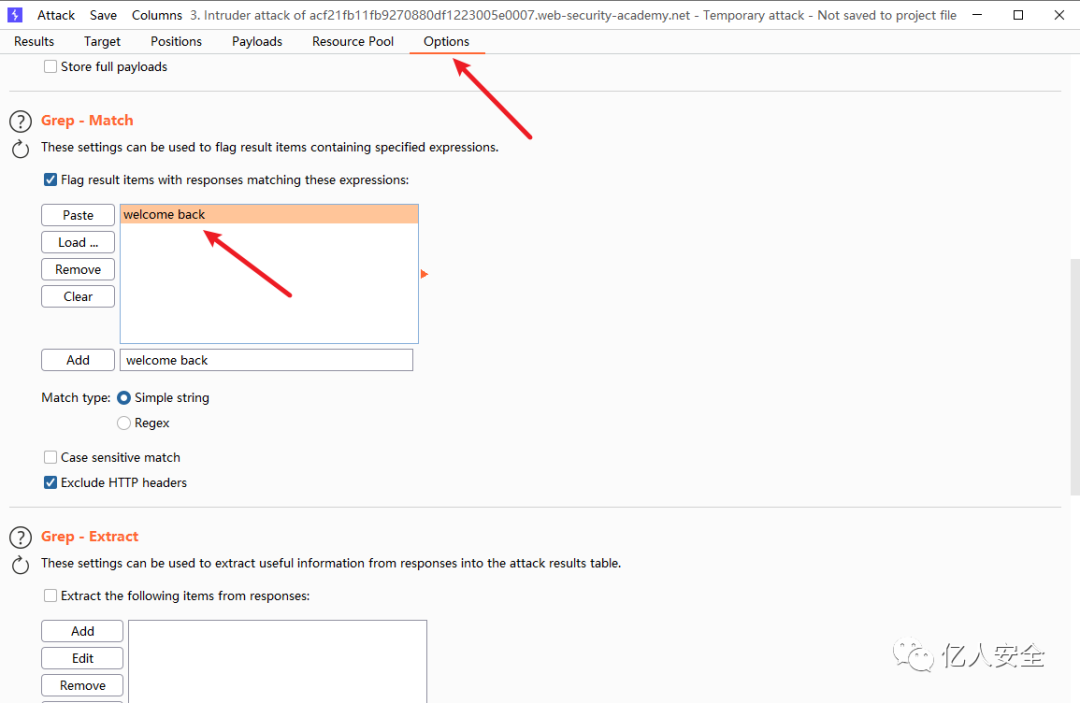Viewport: 1080px width, 703px height.
Task: Enable Extract the following items from responses
Action: [x=50, y=596]
